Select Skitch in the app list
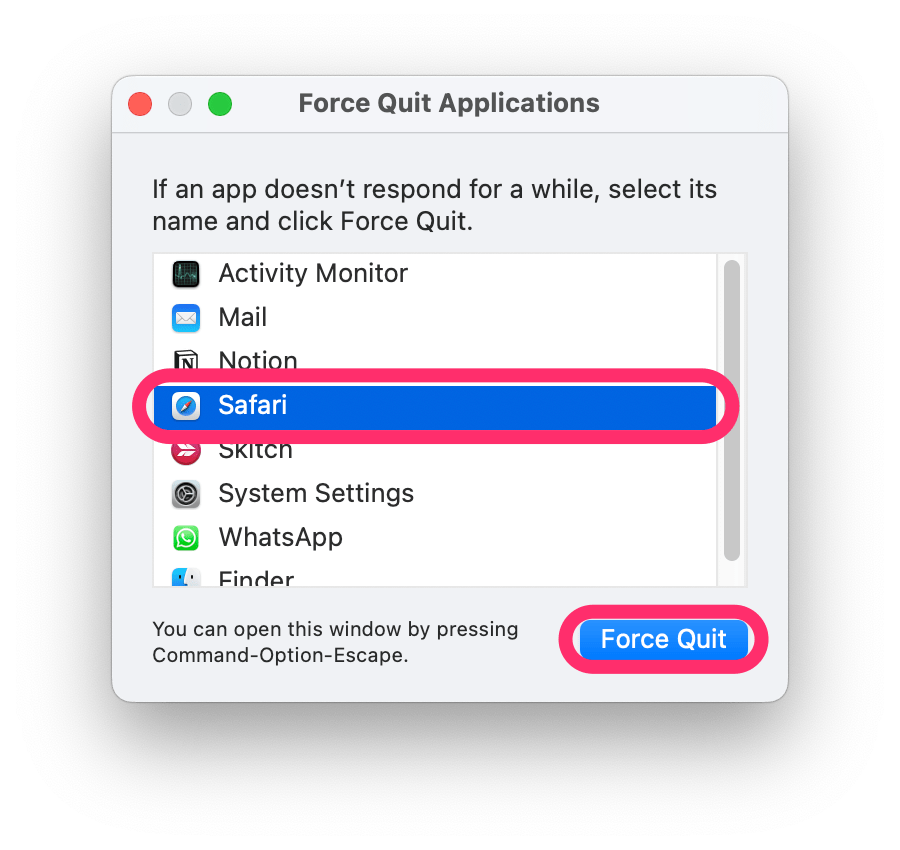900x850 pixels. coord(435,453)
